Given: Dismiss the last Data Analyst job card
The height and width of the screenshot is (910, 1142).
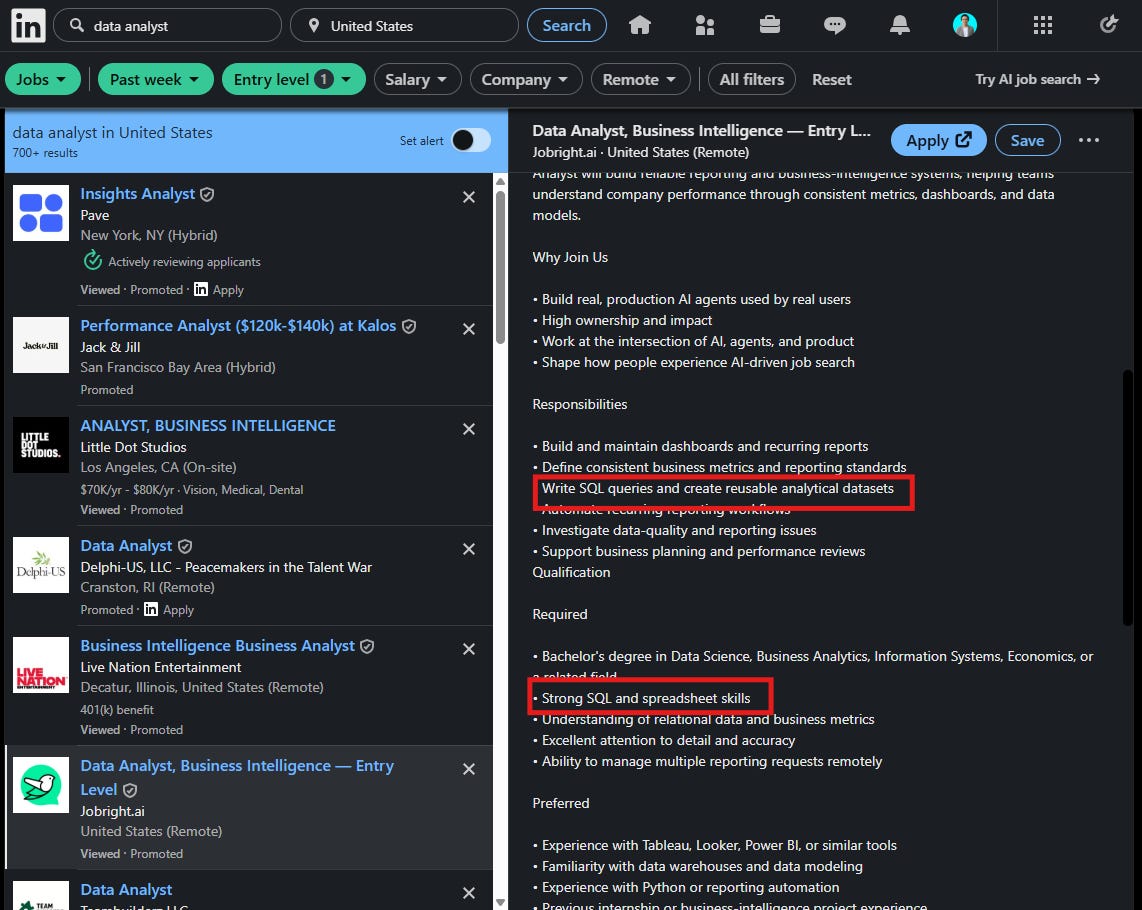Looking at the screenshot, I should tap(469, 893).
